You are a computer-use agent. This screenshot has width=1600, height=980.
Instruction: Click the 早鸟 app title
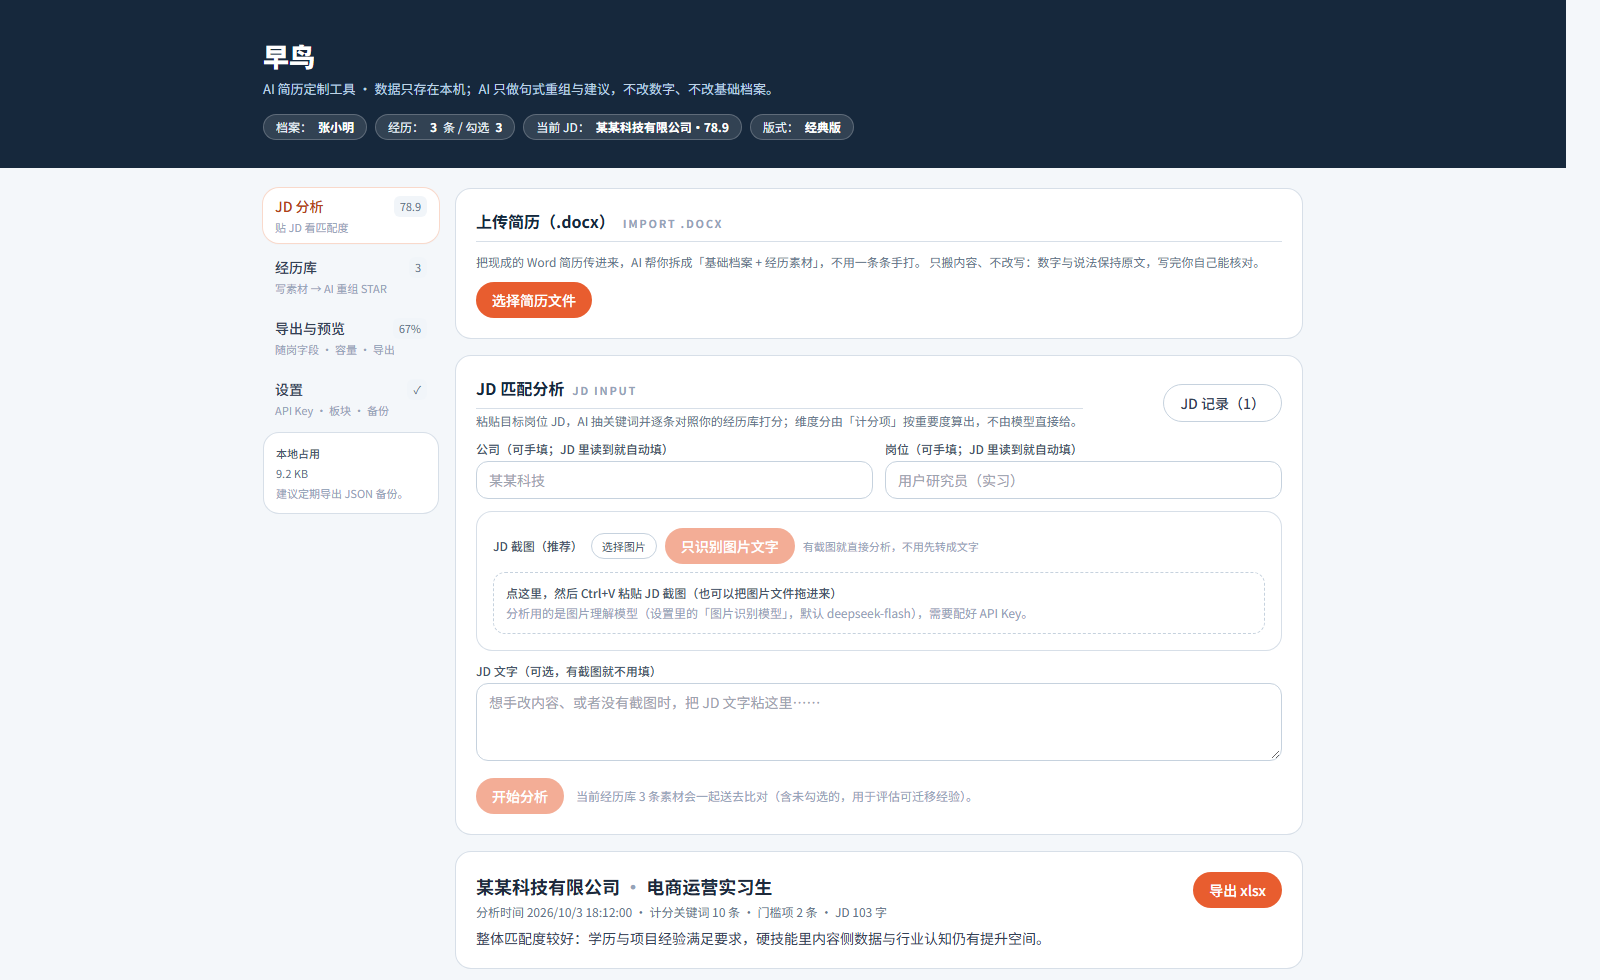(x=289, y=57)
